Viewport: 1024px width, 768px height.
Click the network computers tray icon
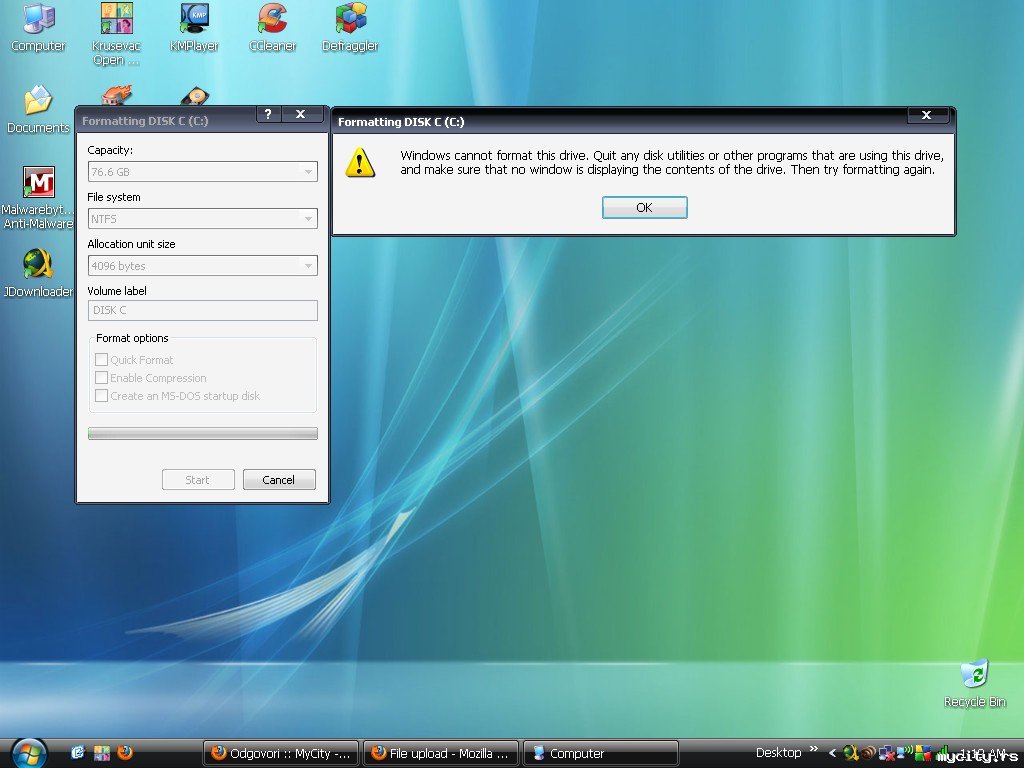tap(886, 753)
